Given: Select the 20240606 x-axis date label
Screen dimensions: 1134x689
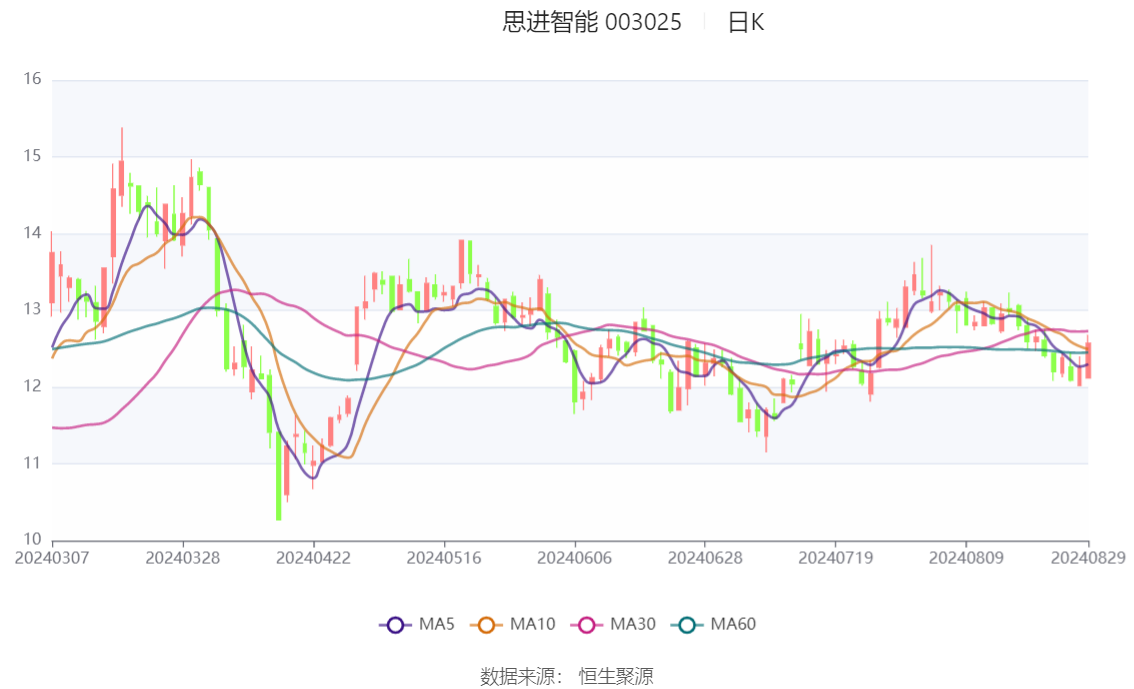Looking at the screenshot, I should click(x=574, y=558).
